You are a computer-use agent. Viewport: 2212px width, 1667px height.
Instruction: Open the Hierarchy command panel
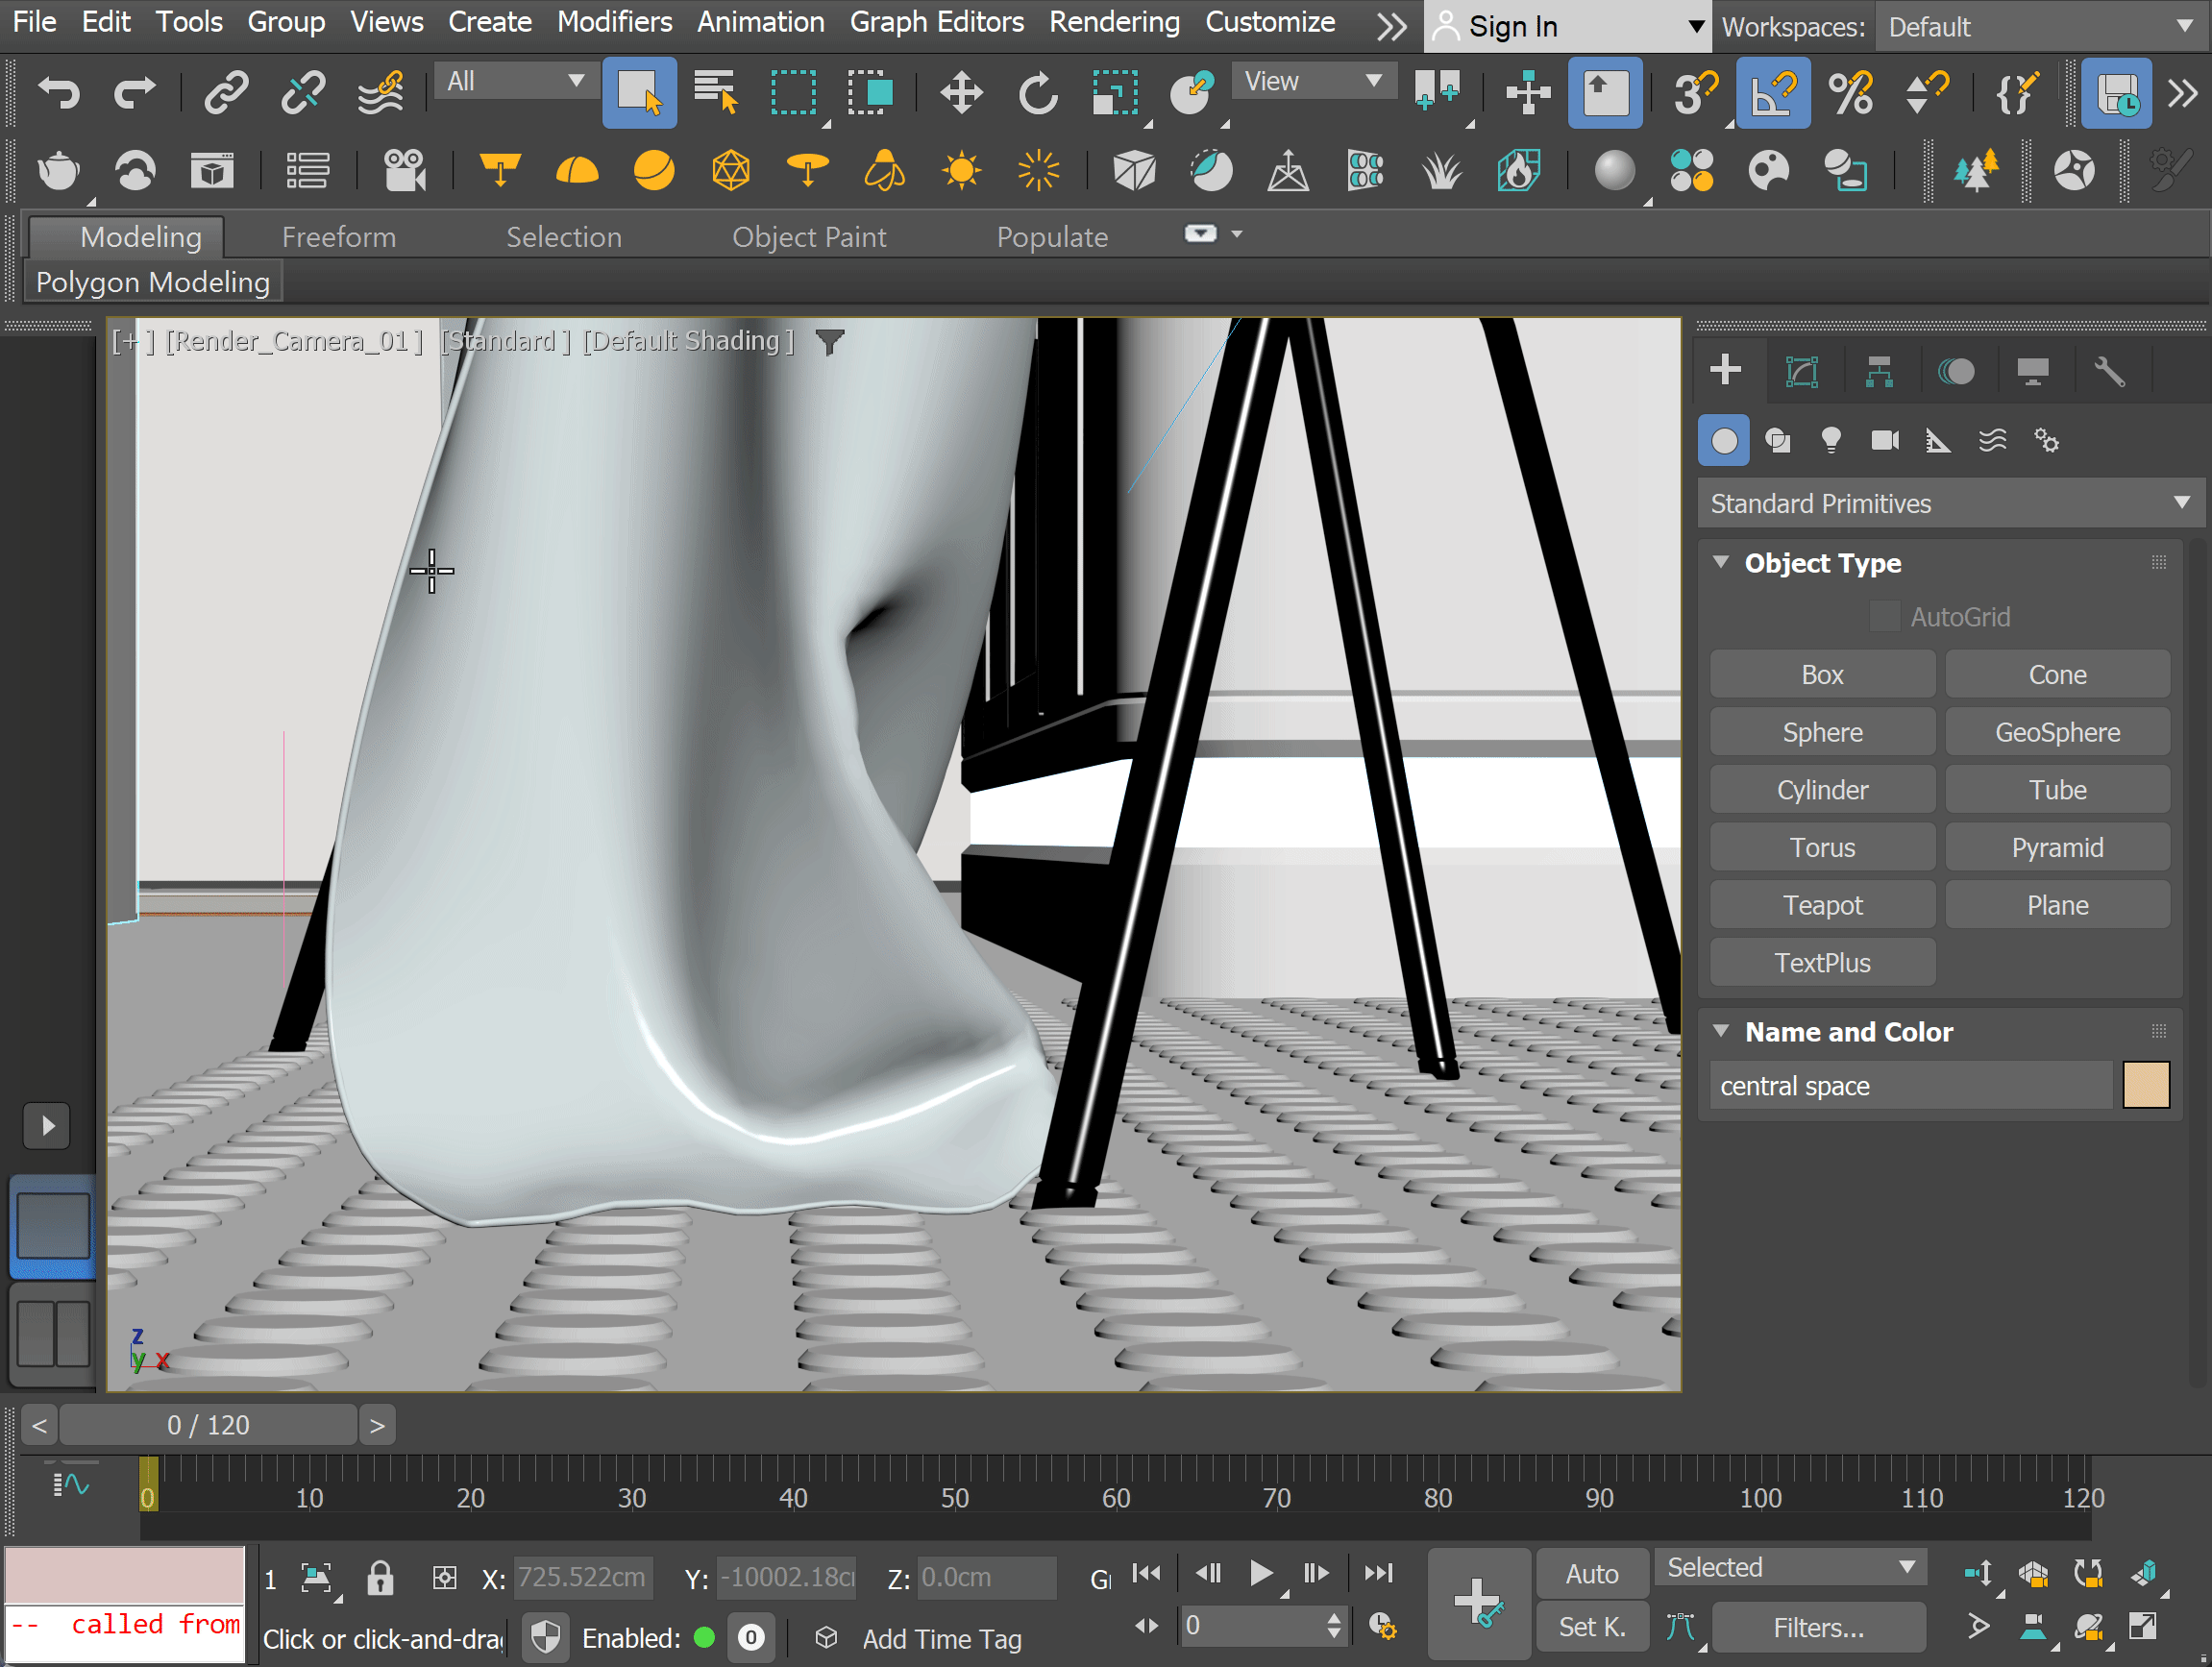click(1878, 371)
